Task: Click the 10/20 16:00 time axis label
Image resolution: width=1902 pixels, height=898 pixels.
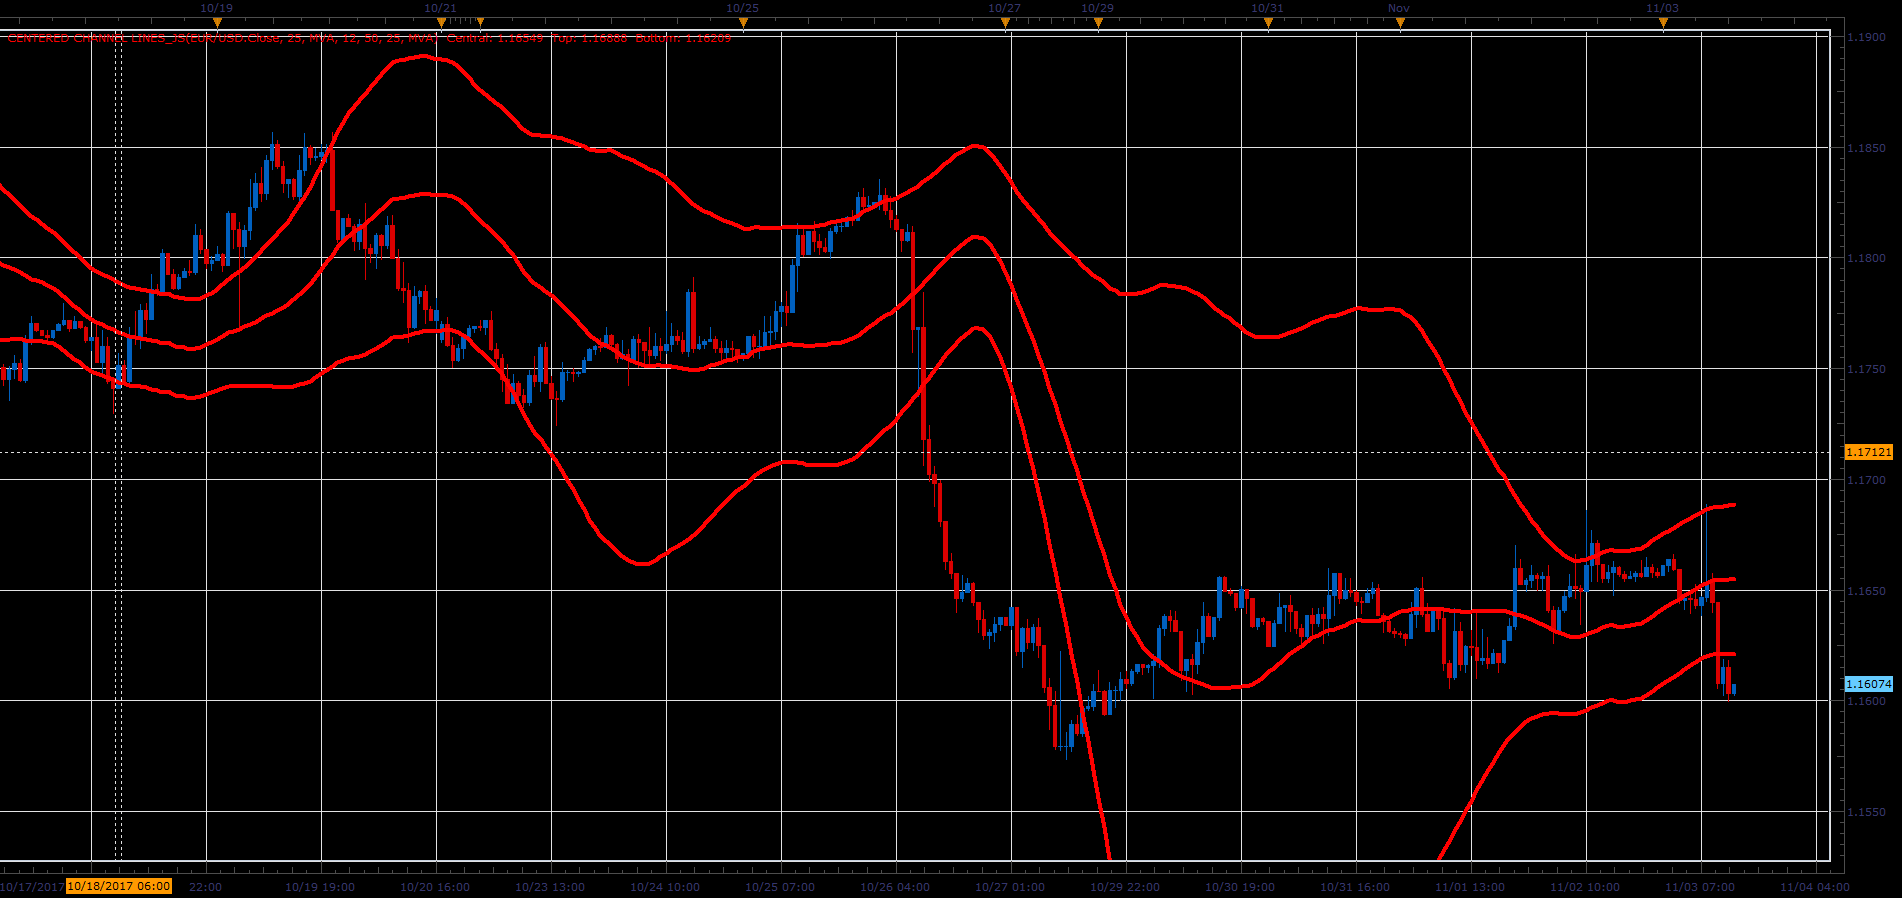Action: [435, 887]
